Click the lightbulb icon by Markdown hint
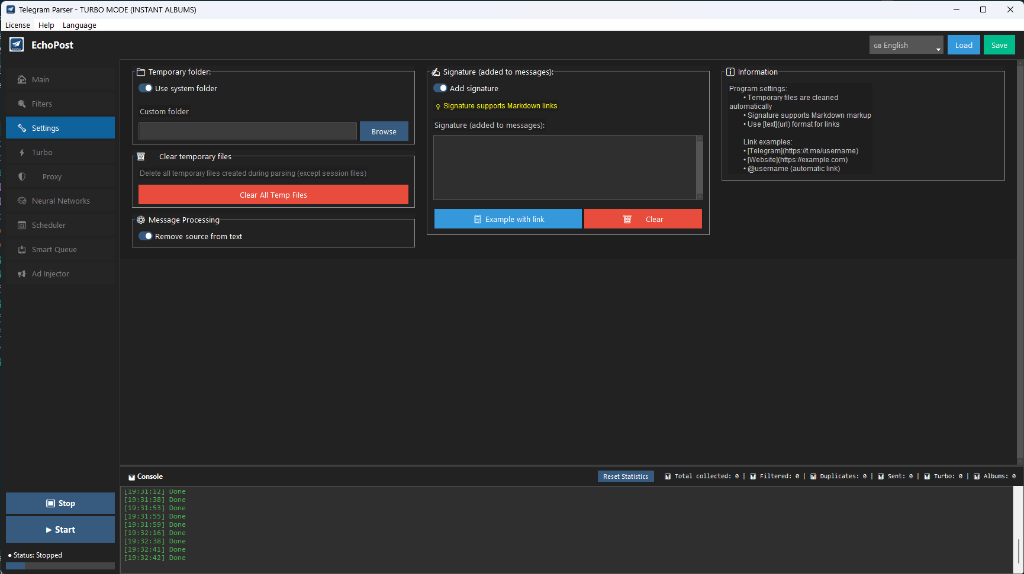Viewport: 1024px width, 574px height. (x=438, y=106)
